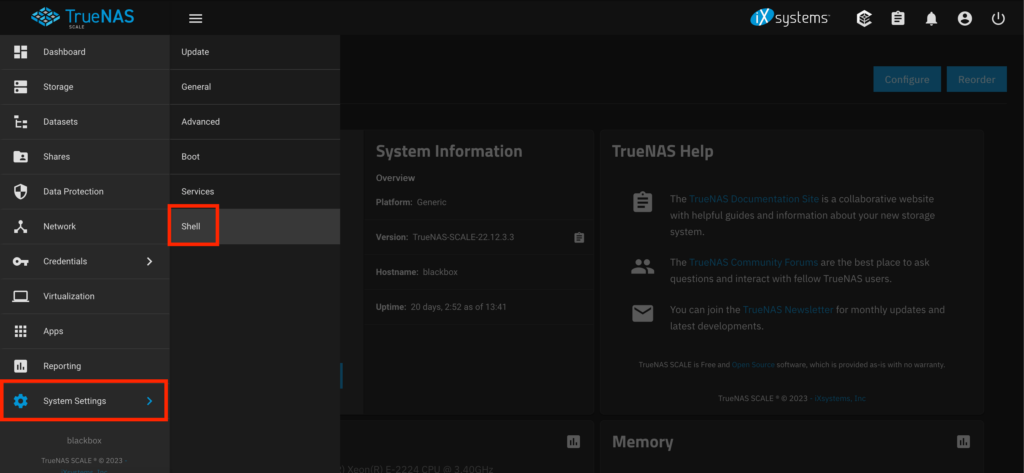Expand the Credentials submenu chevron
1024x473 pixels.
[x=150, y=261]
